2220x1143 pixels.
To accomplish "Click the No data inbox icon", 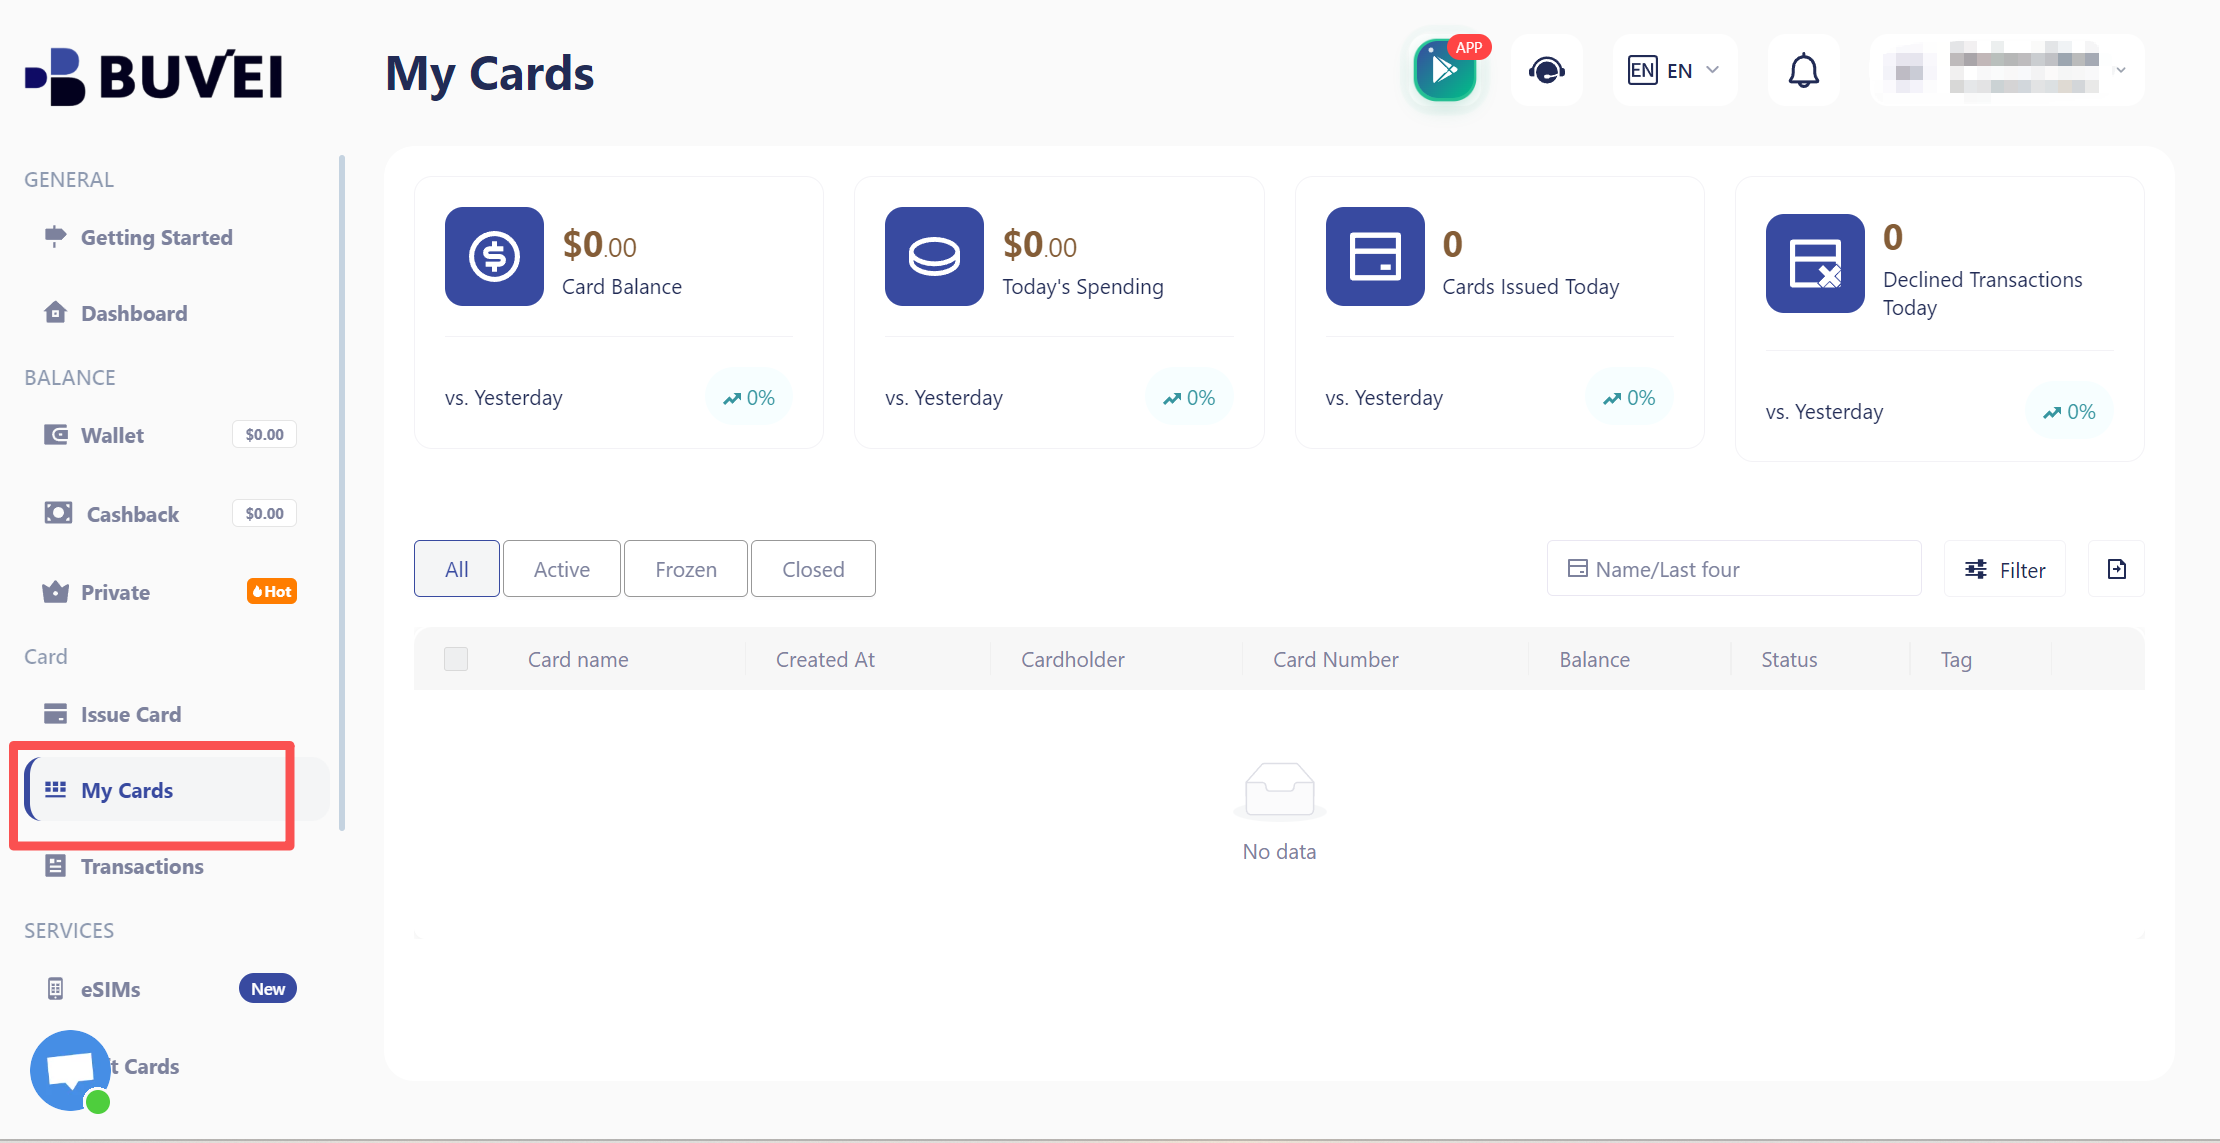I will click(x=1279, y=790).
